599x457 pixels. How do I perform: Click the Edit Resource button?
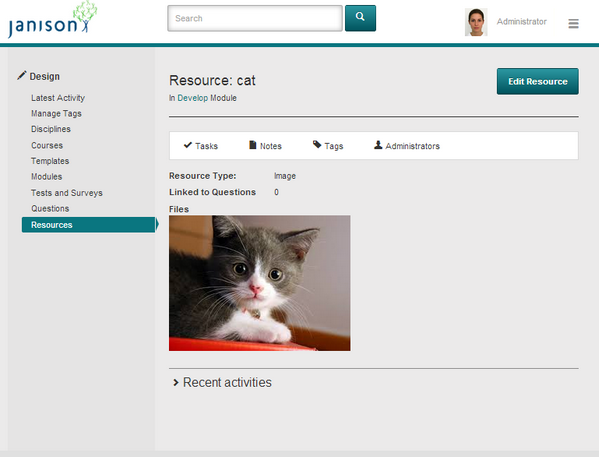(x=537, y=81)
